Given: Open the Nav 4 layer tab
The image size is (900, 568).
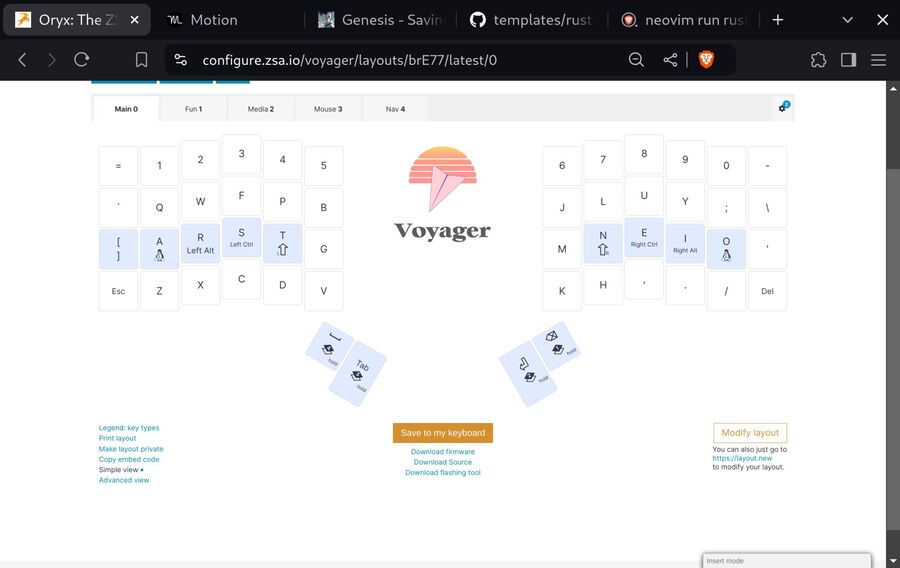Looking at the screenshot, I should 395,109.
